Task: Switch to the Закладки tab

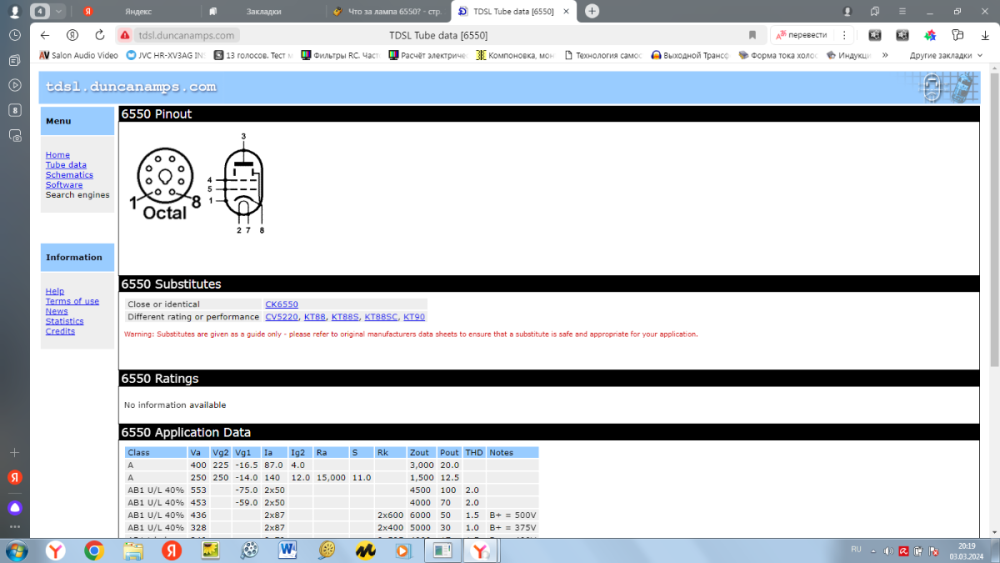Action: 263,11
